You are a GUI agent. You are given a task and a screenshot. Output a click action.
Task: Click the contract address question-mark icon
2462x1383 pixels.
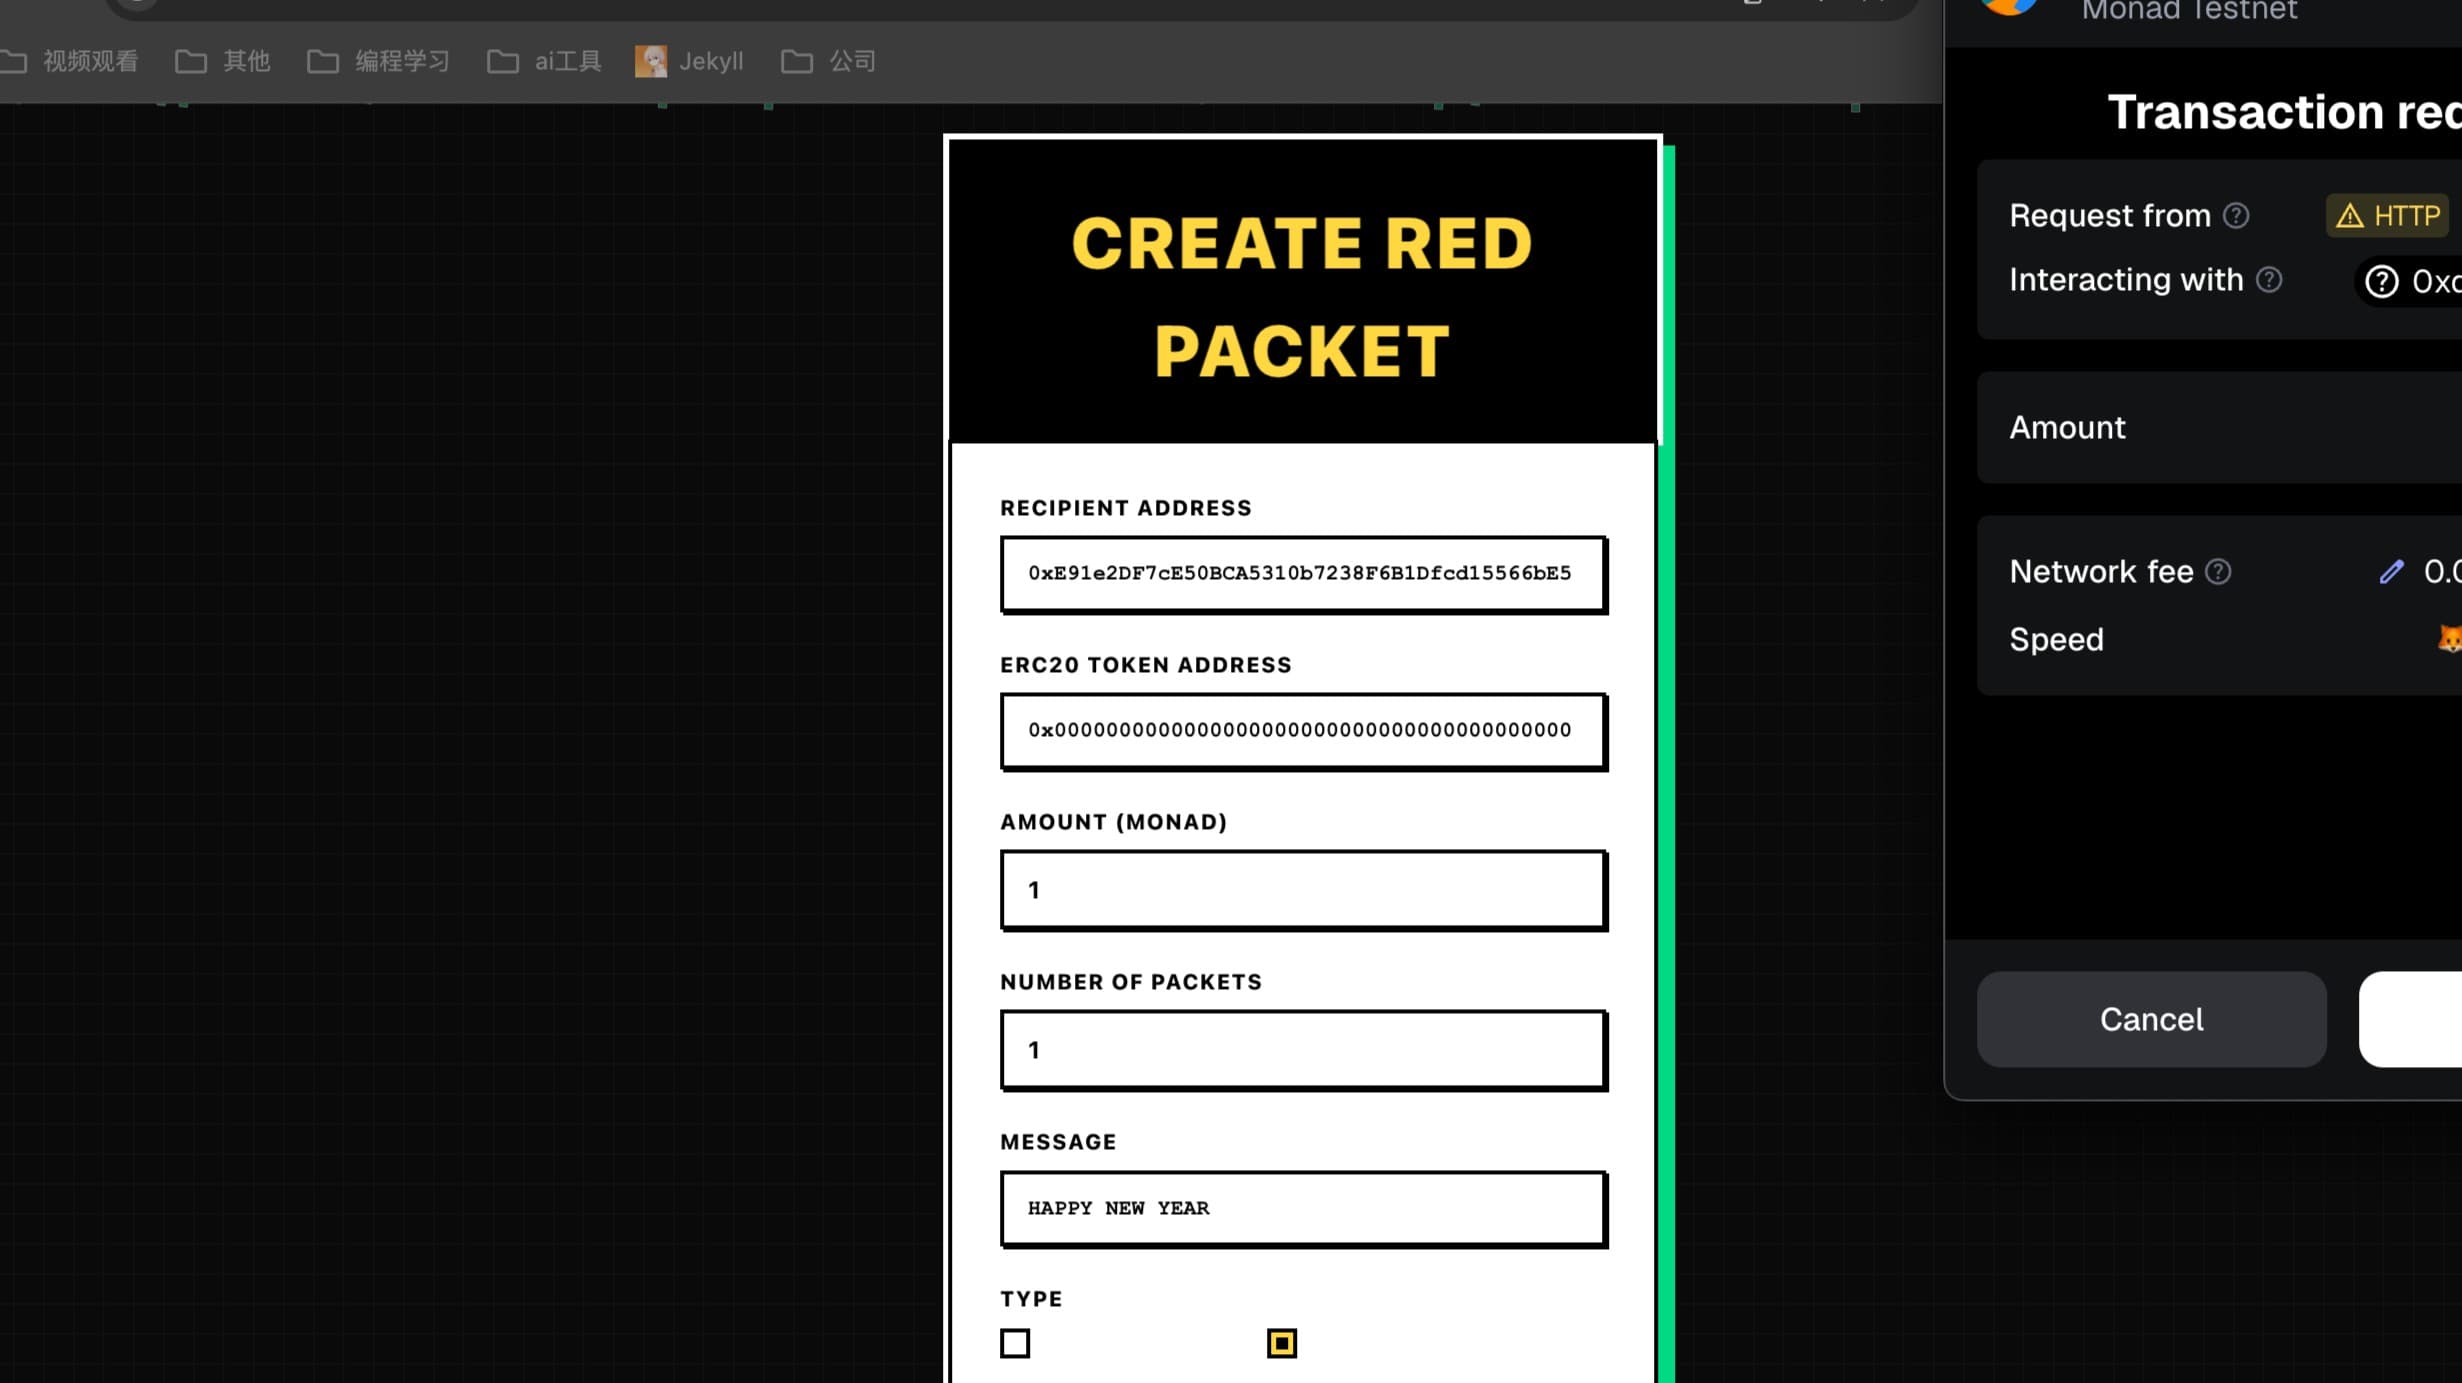point(2381,282)
